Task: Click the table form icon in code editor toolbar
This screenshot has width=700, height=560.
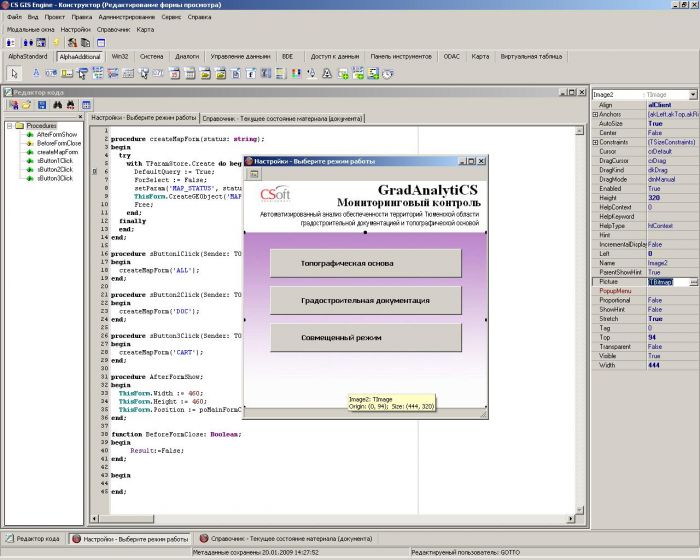Action: (x=86, y=105)
